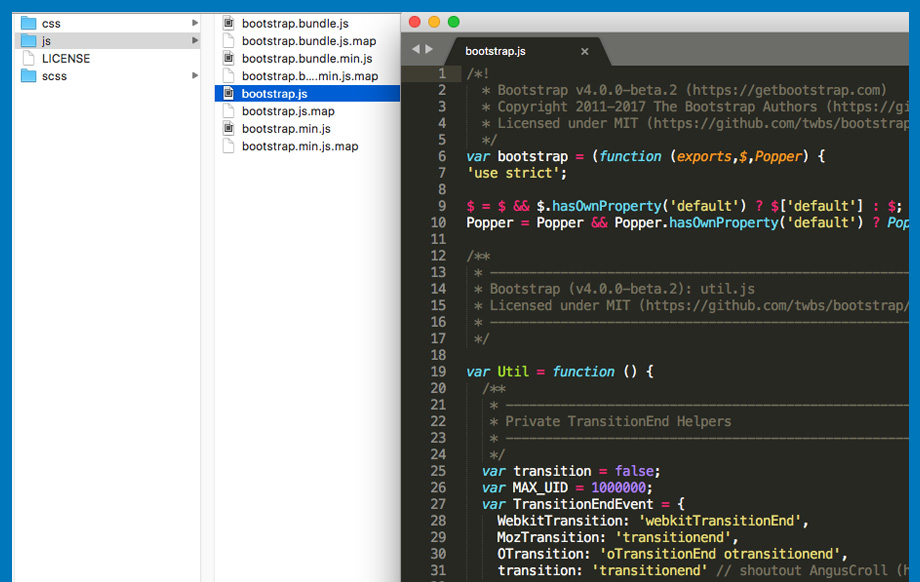Click the 'use strict'; statement
This screenshot has width=920, height=582.
pos(516,173)
